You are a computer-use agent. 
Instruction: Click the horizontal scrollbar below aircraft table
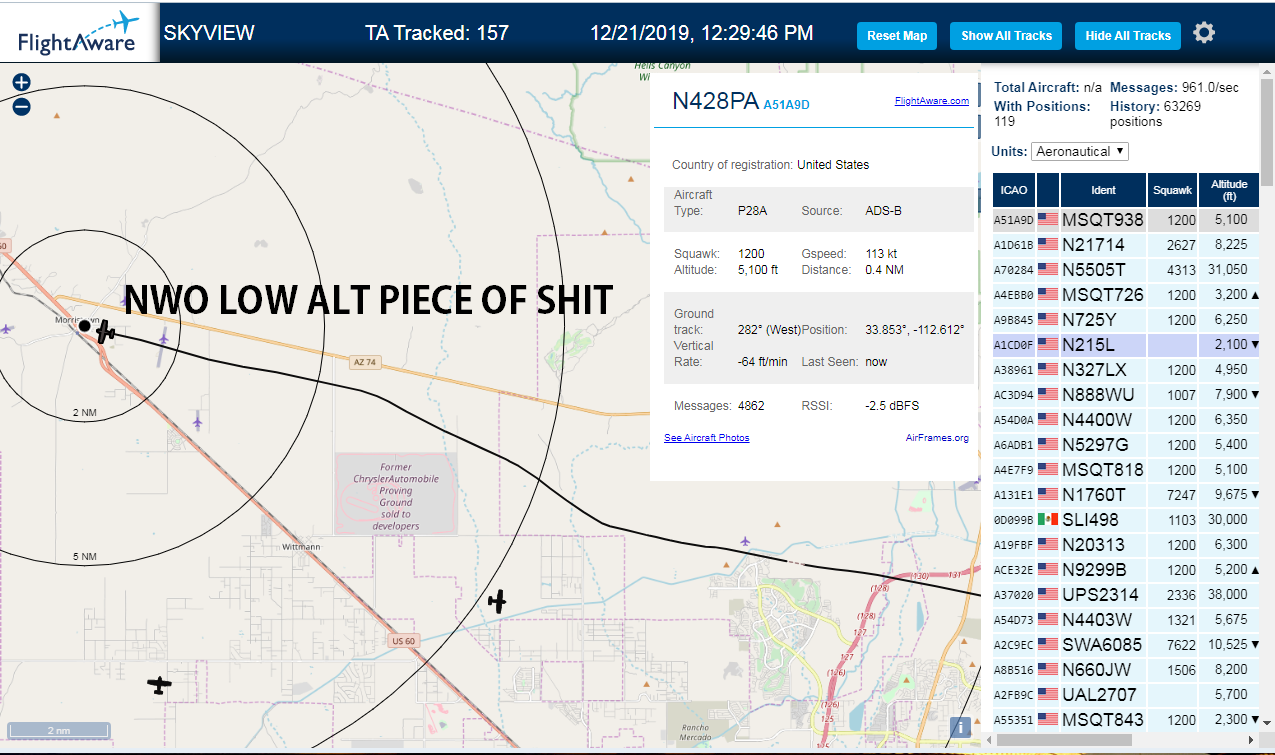click(x=1065, y=739)
